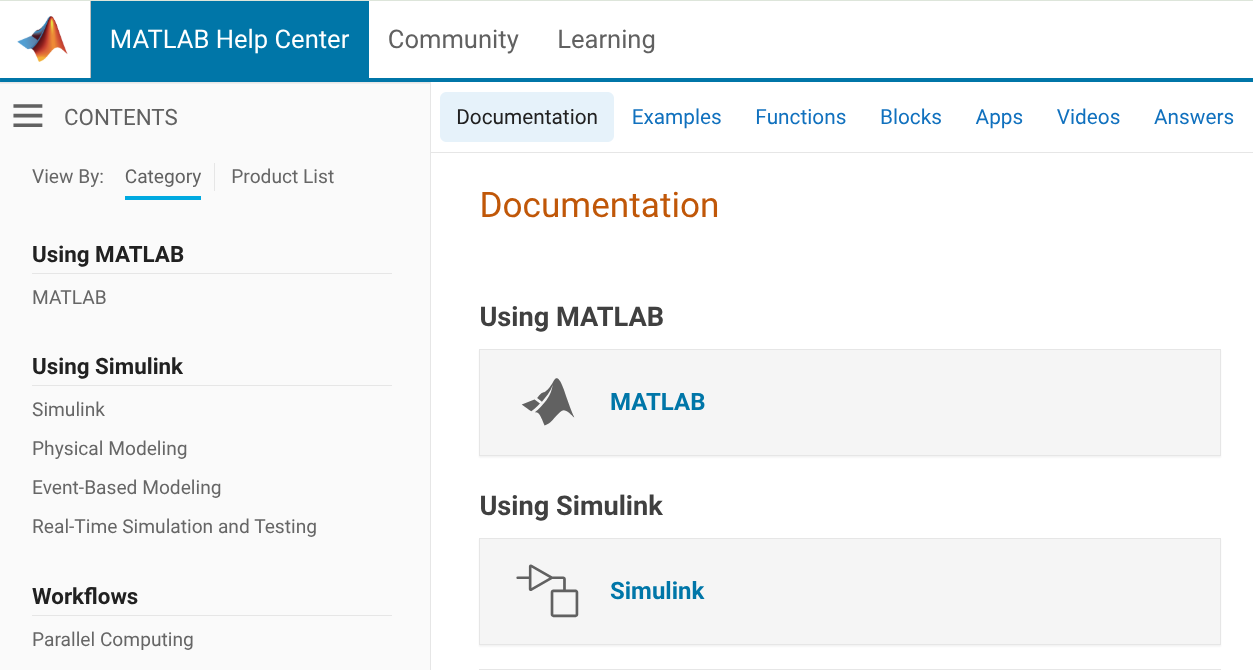Toggle the hamburger Contents menu icon
The height and width of the screenshot is (670, 1253).
(28, 117)
